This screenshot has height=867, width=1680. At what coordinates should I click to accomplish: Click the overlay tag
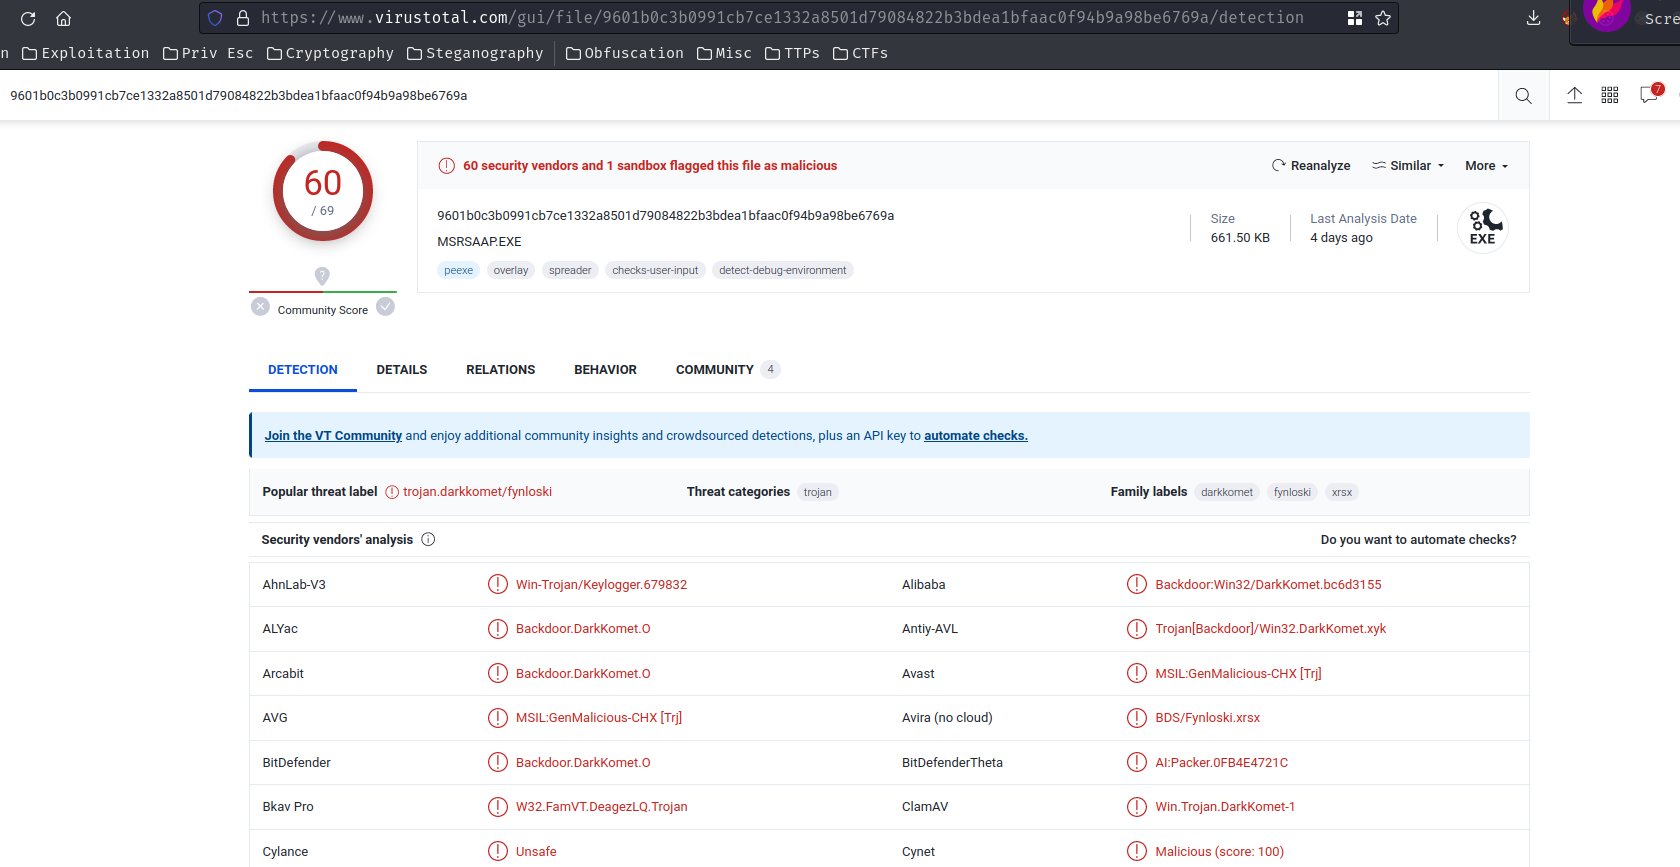click(511, 270)
